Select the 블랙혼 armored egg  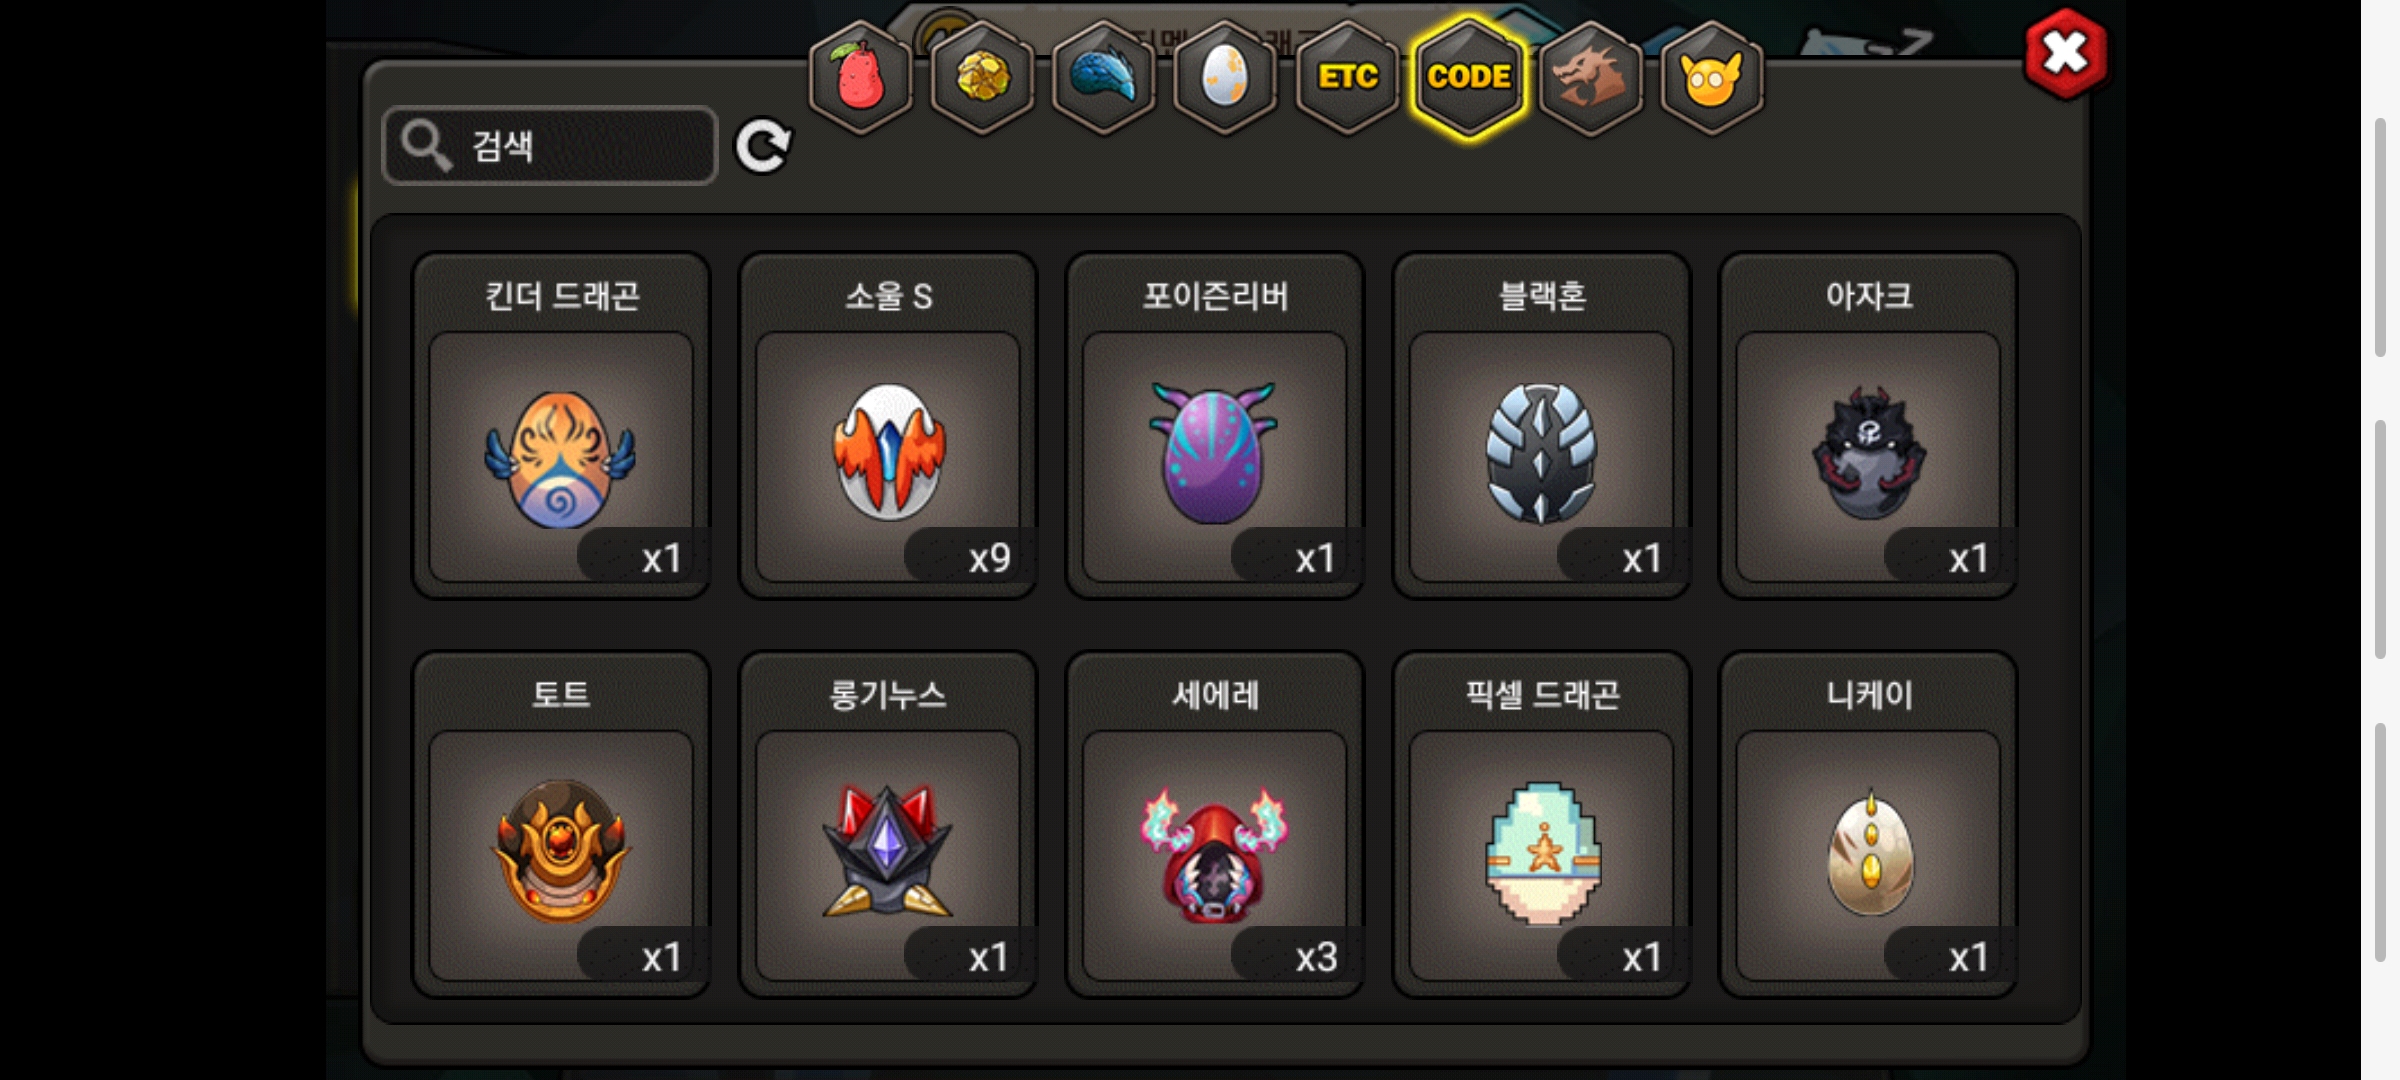[x=1541, y=425]
